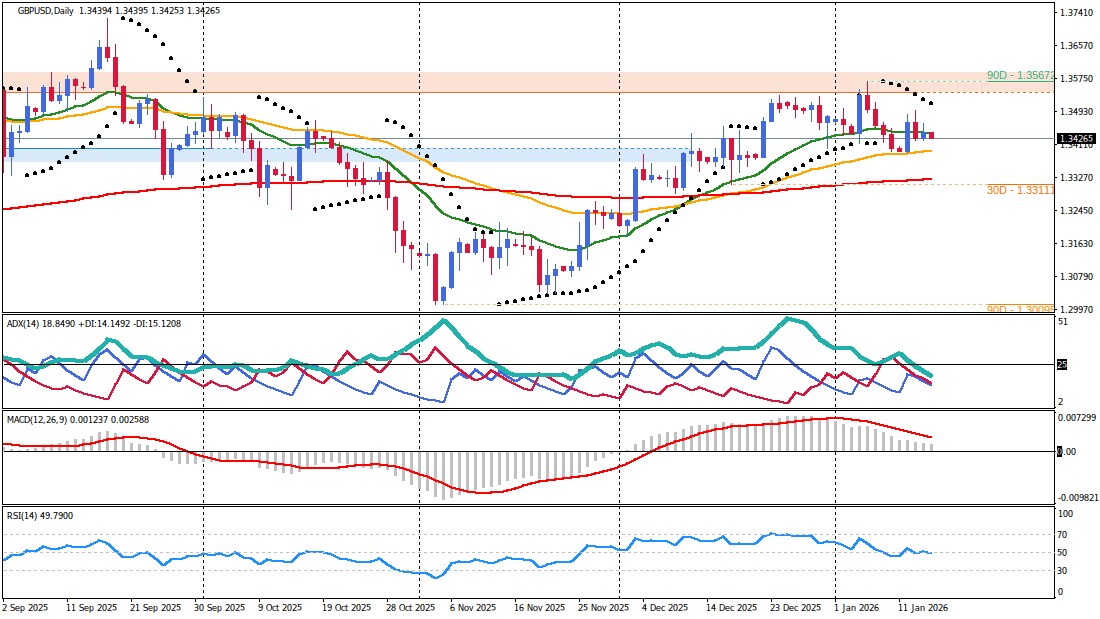
Task: Click the GBPUSD,Daily chart title label
Action: pos(48,11)
